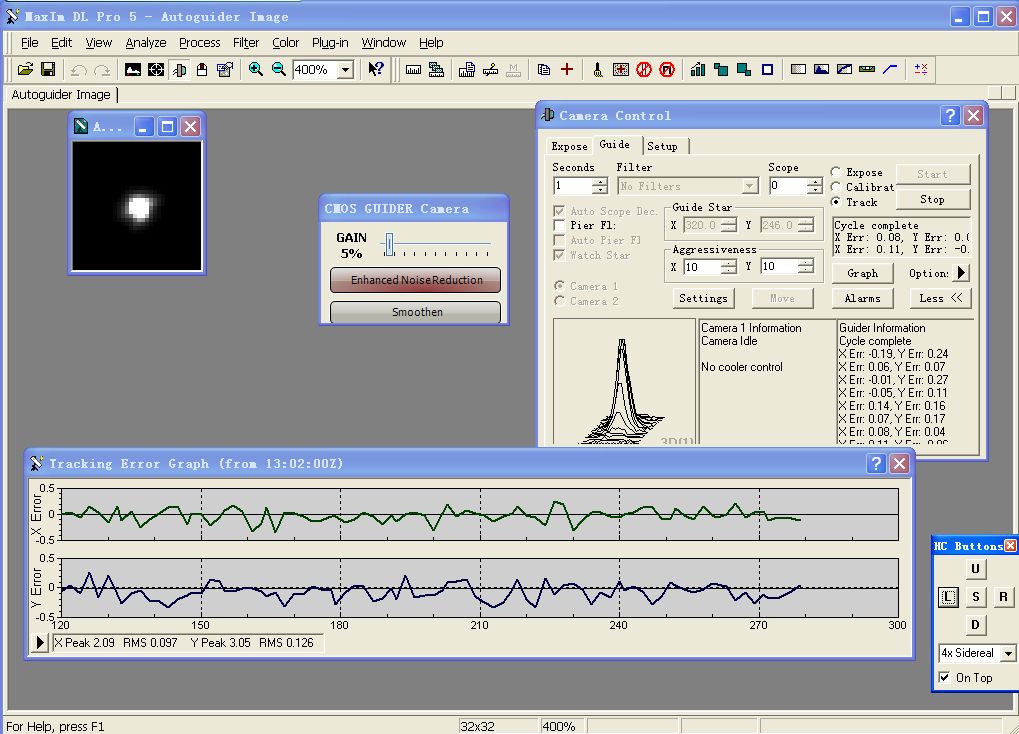1019x734 pixels.
Task: Click the toolbar settings icon beside Zoom In
Action: click(x=225, y=69)
